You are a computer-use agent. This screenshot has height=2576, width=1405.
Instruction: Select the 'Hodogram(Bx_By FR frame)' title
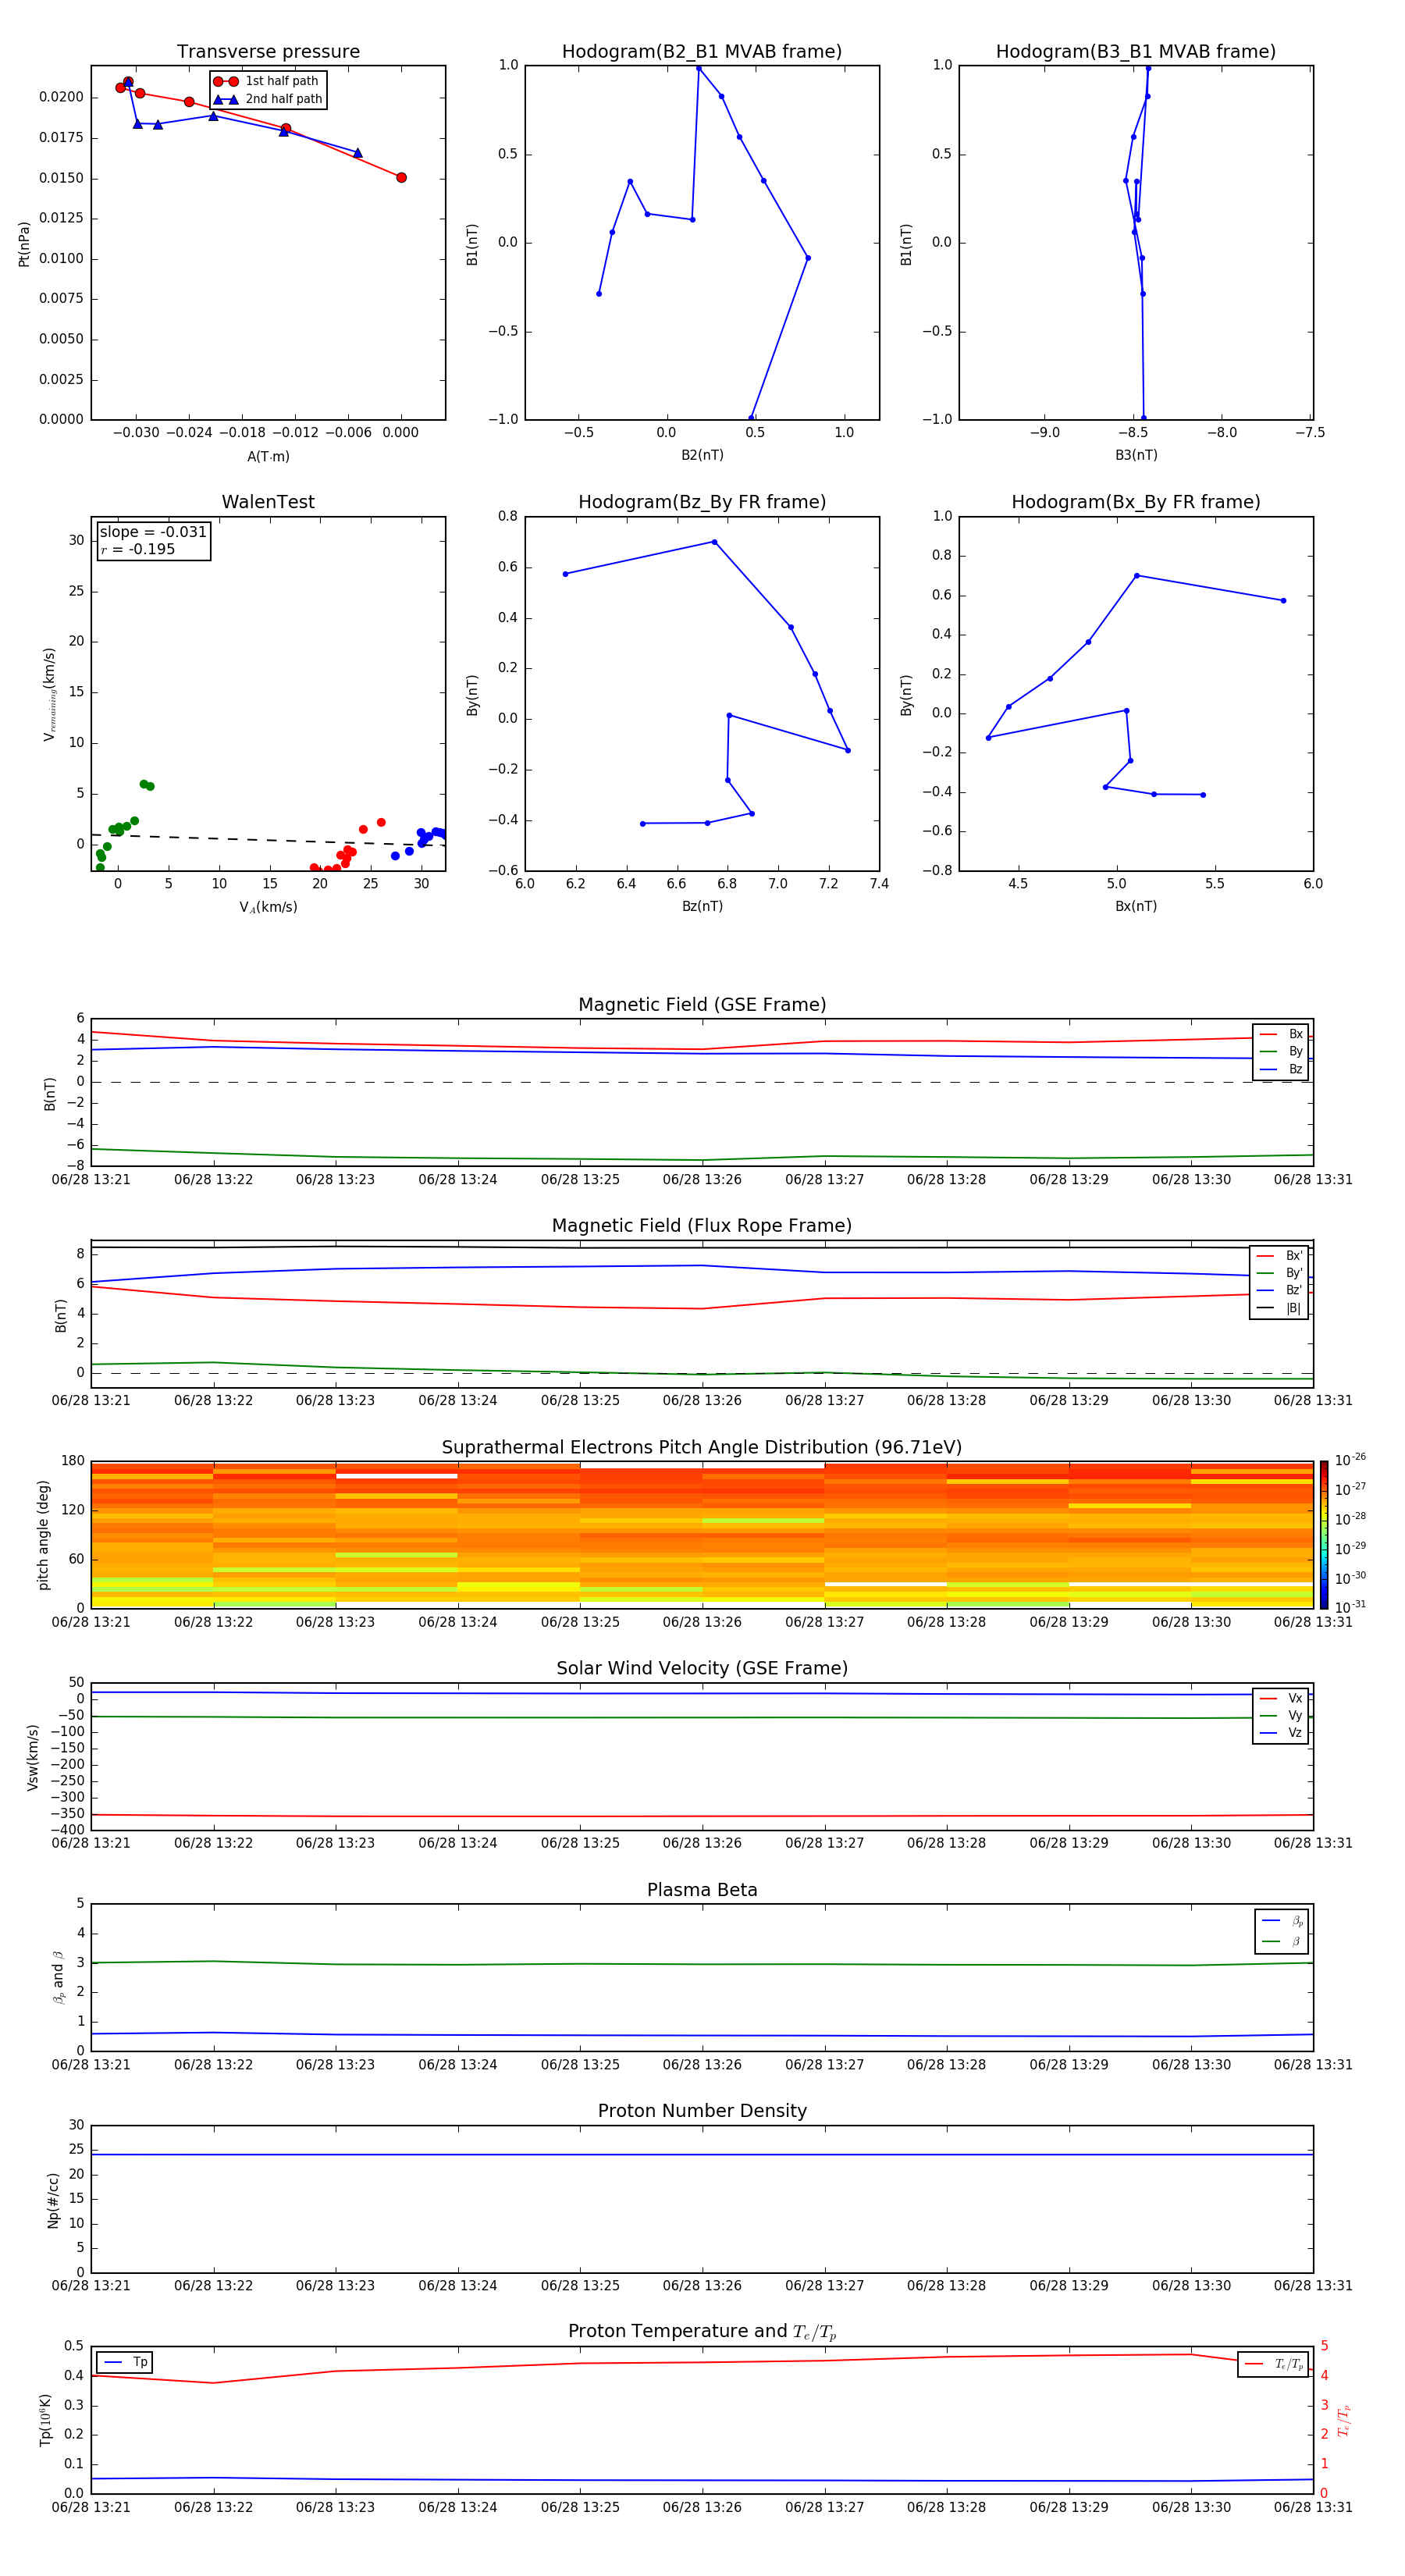(1136, 502)
